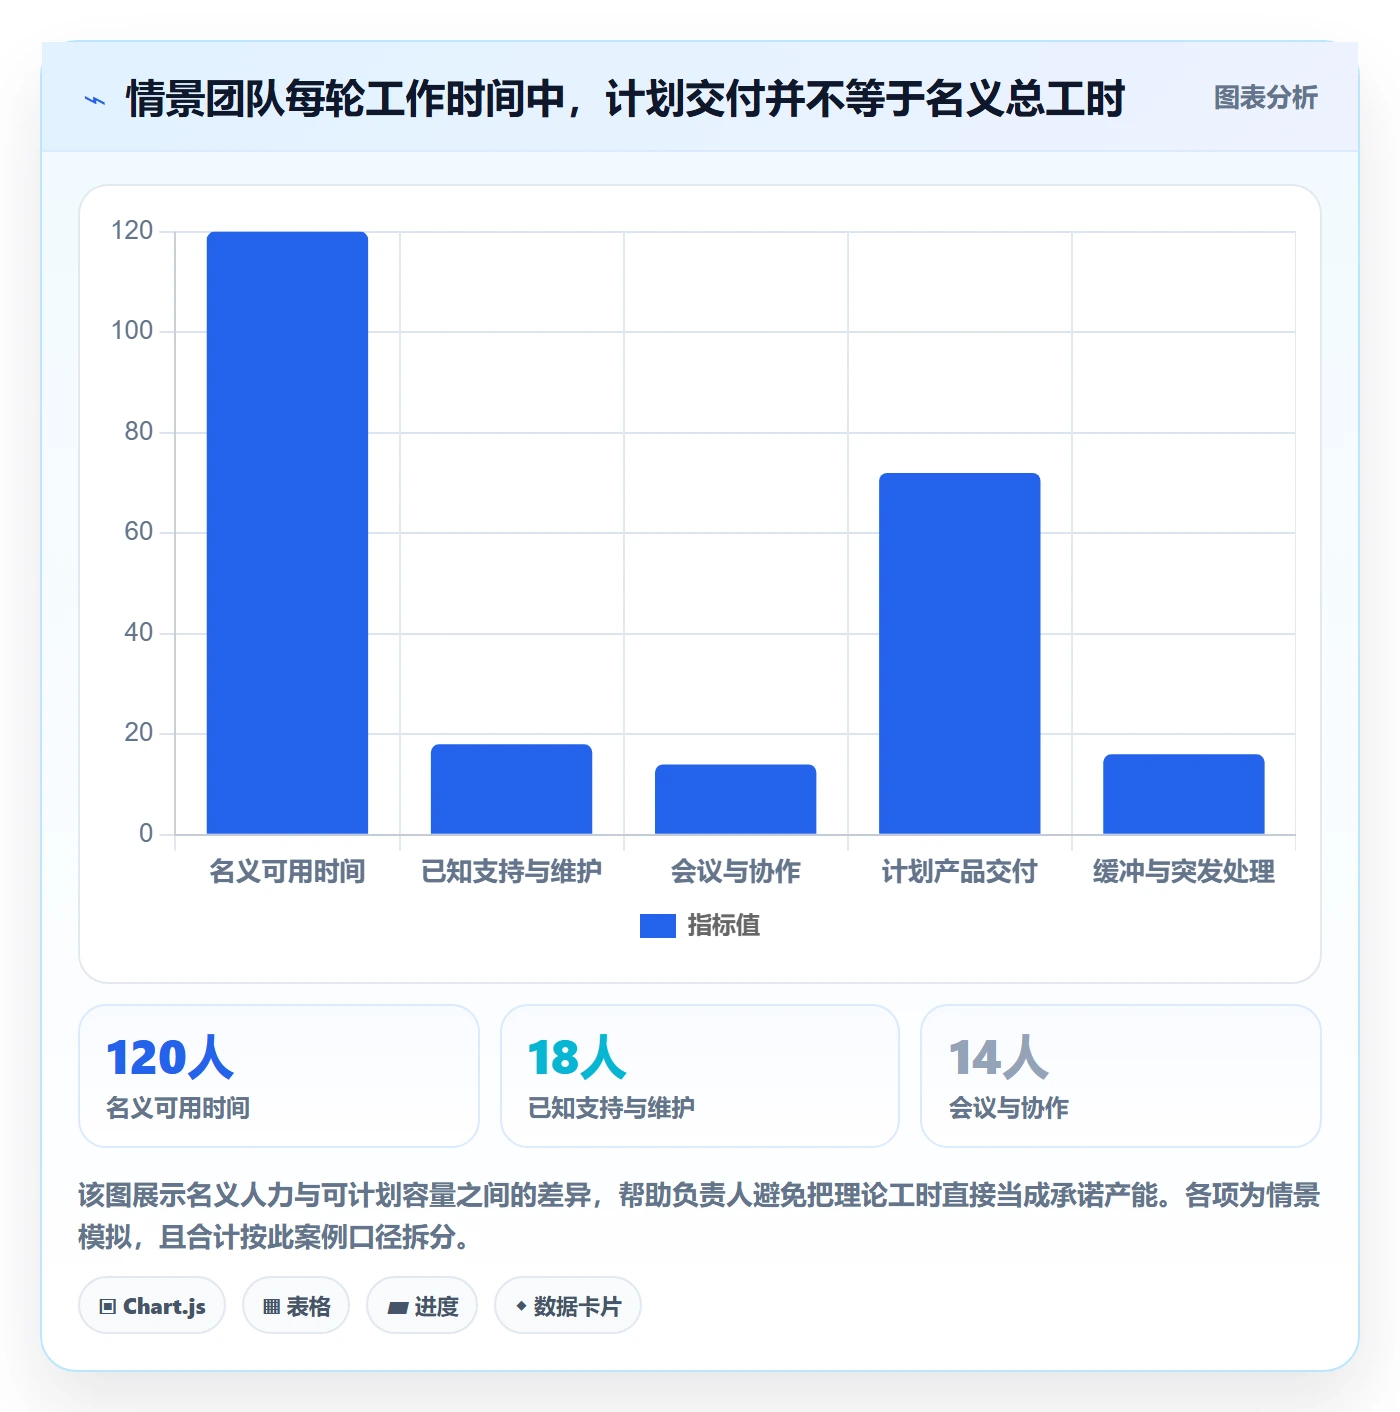Select the 表格 tag chip
The image size is (1400, 1412).
[x=296, y=1306]
